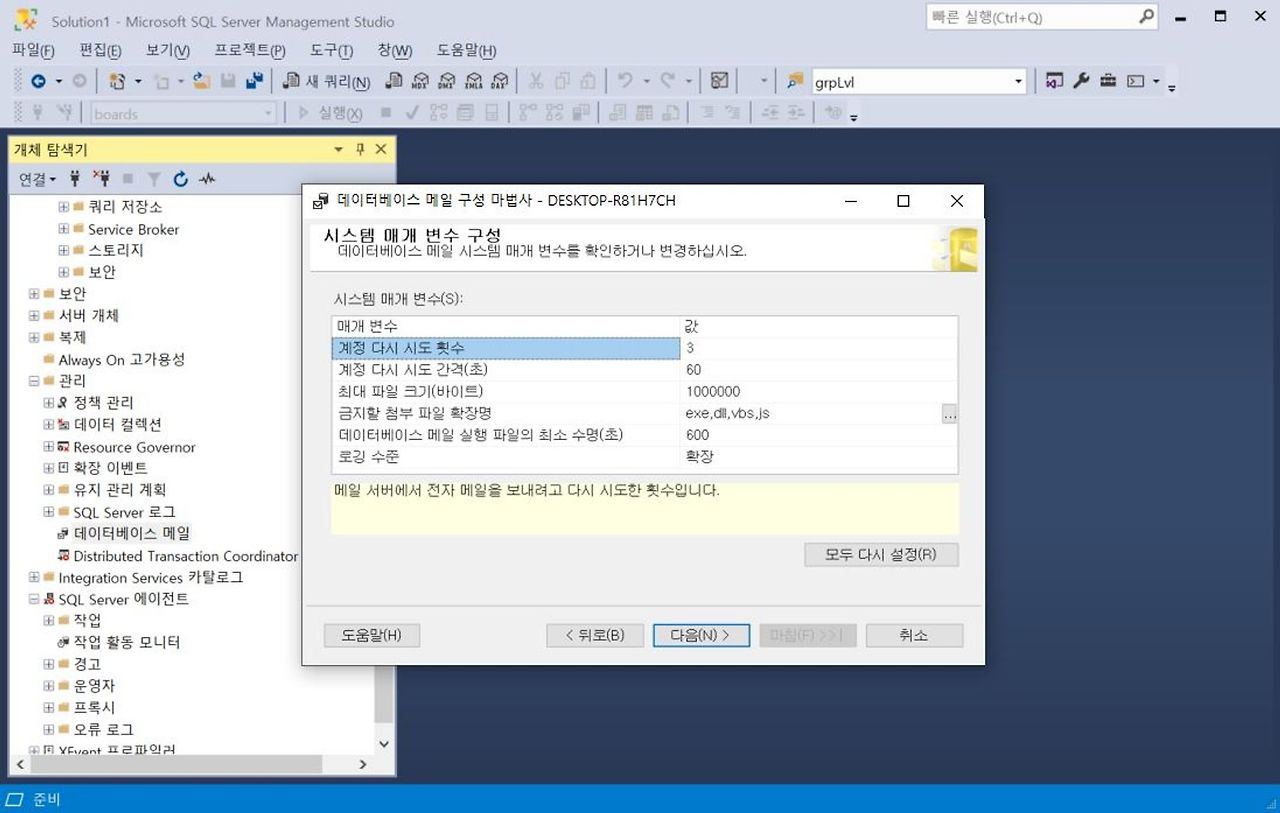The height and width of the screenshot is (813, 1280).
Task: Click the New Project toolbar icon
Action: point(117,82)
